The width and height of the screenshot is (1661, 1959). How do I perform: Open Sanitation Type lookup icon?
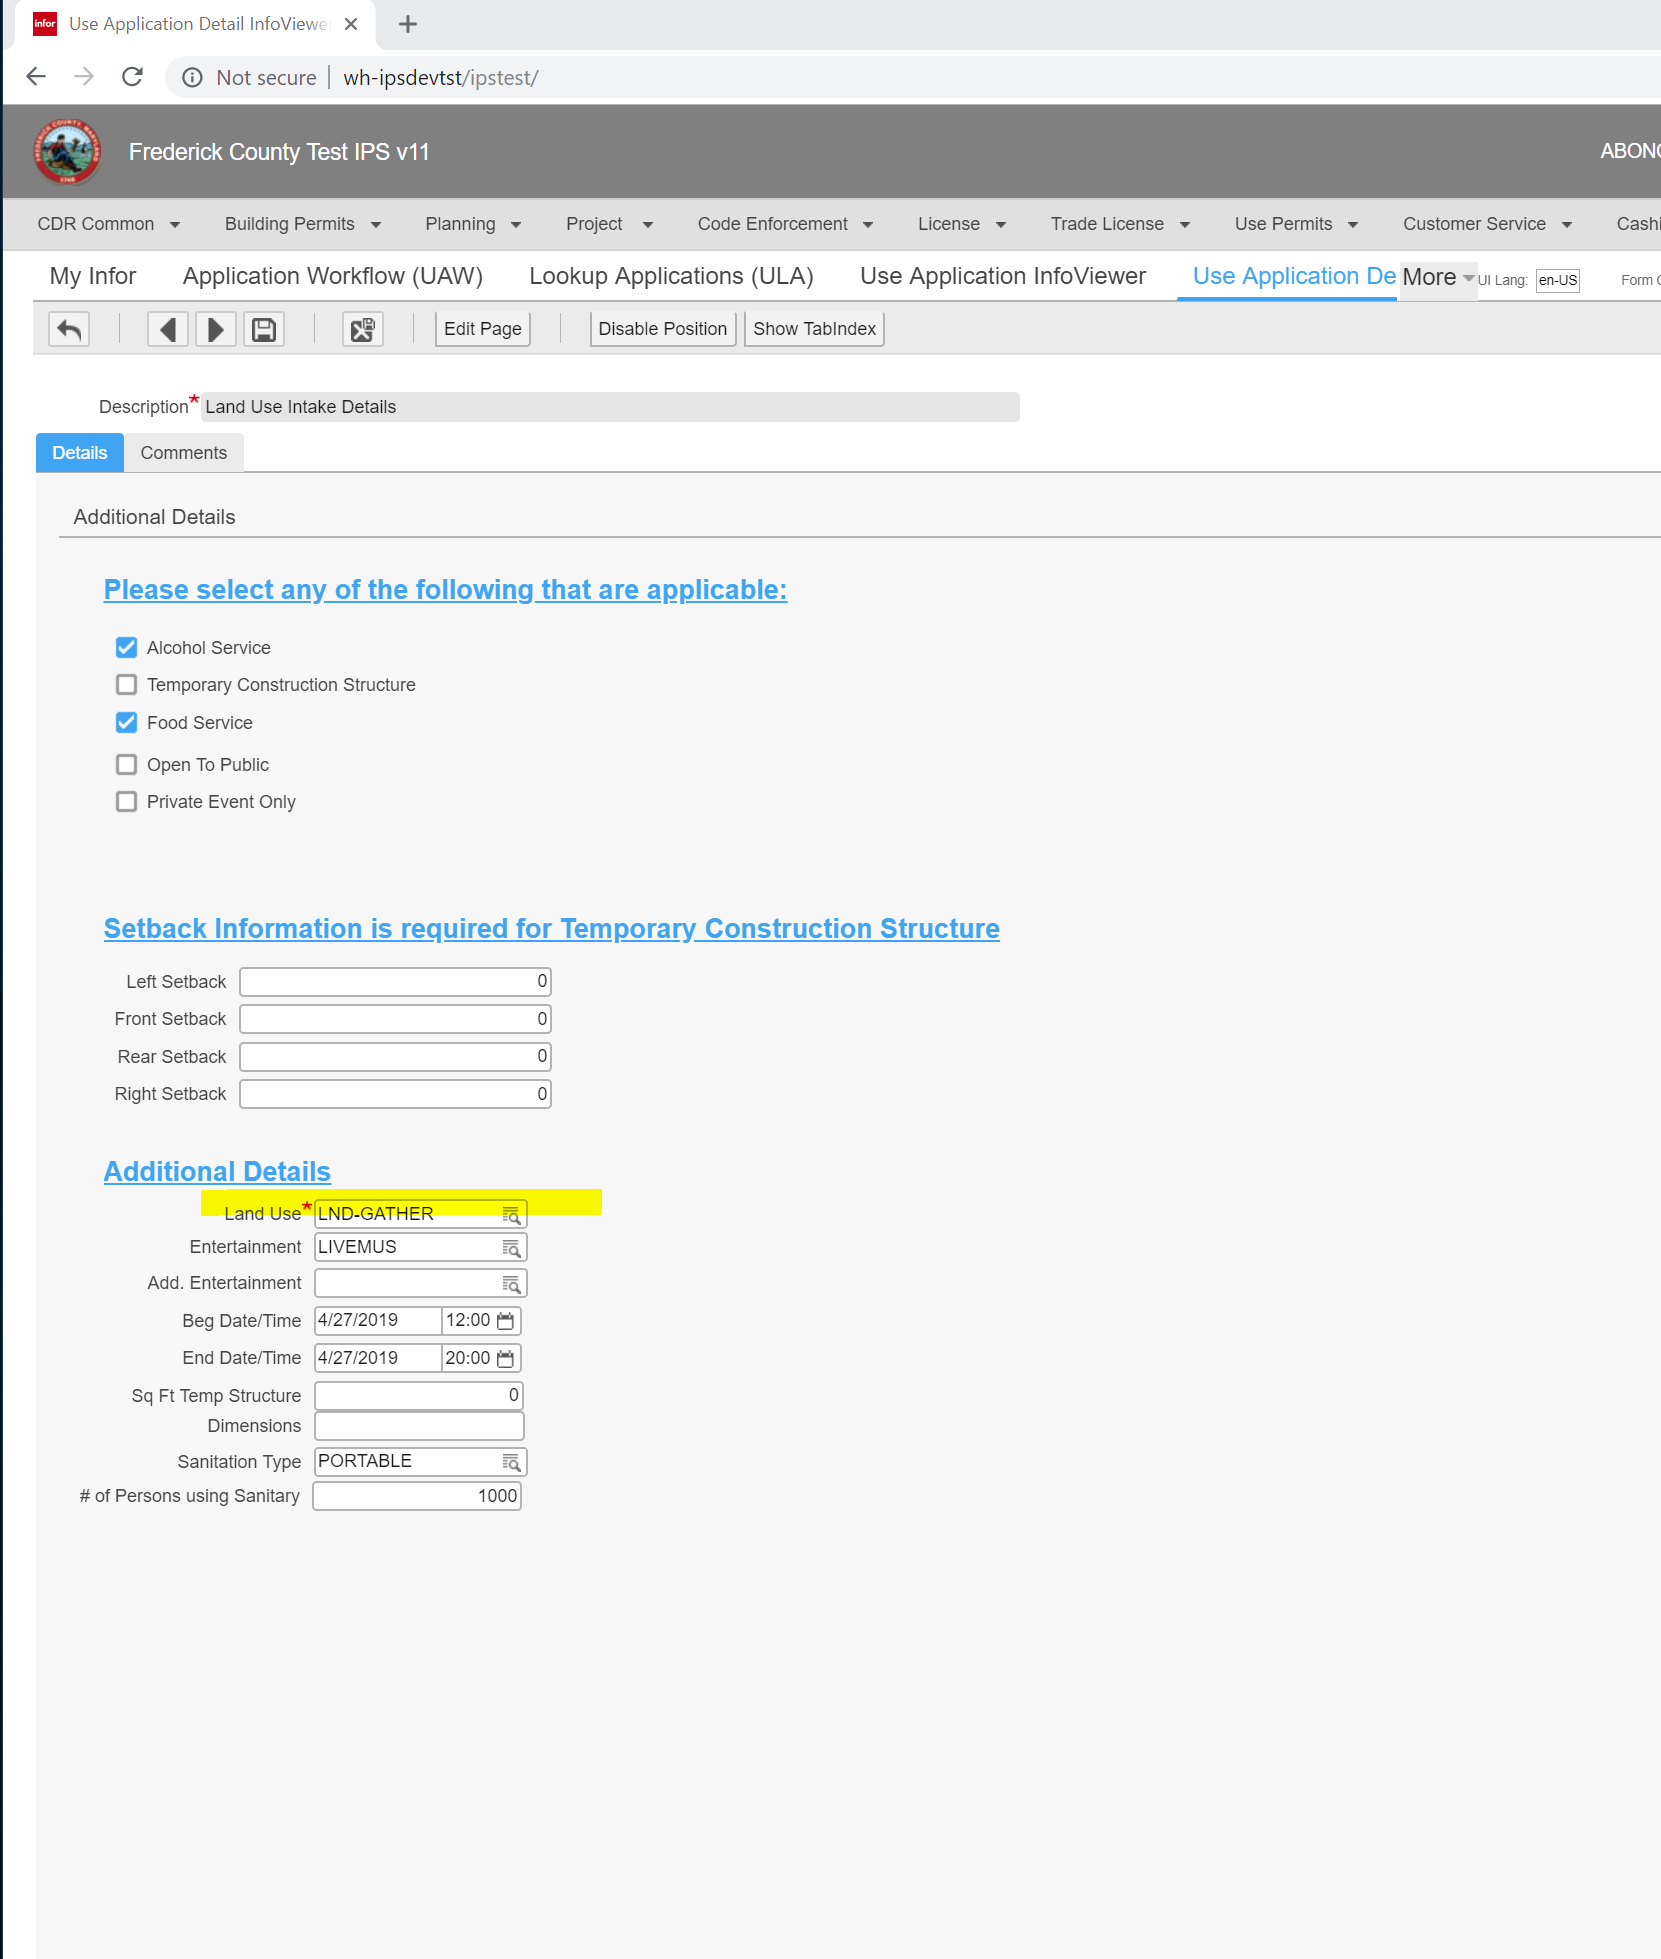[x=511, y=1462]
